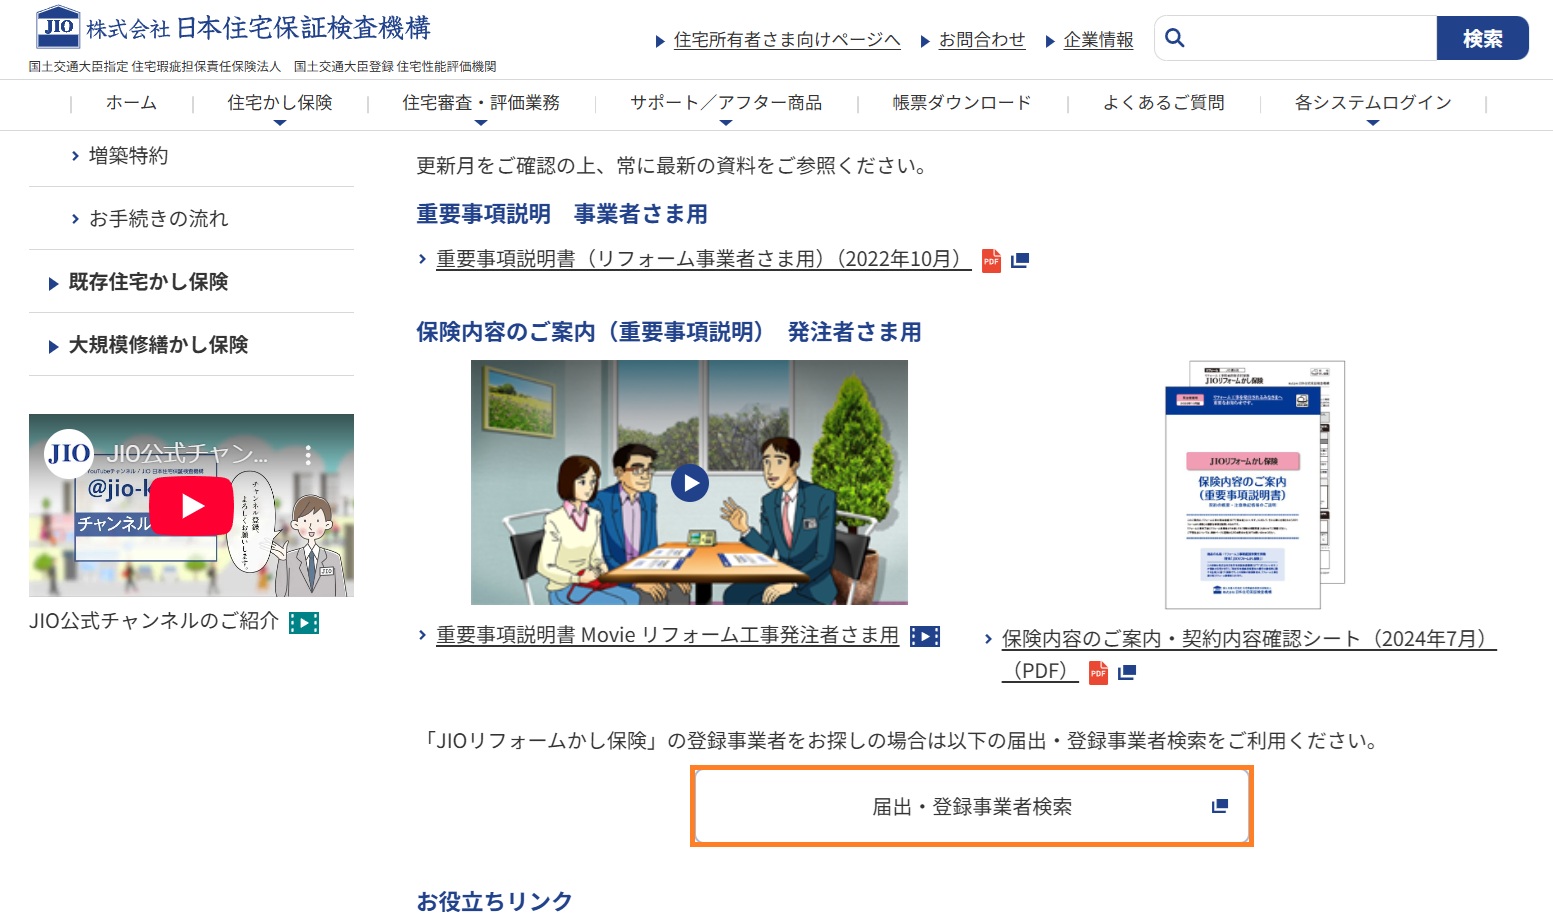Click JIO channel avatar in YouTube embed
This screenshot has width=1553, height=914.
click(x=69, y=453)
